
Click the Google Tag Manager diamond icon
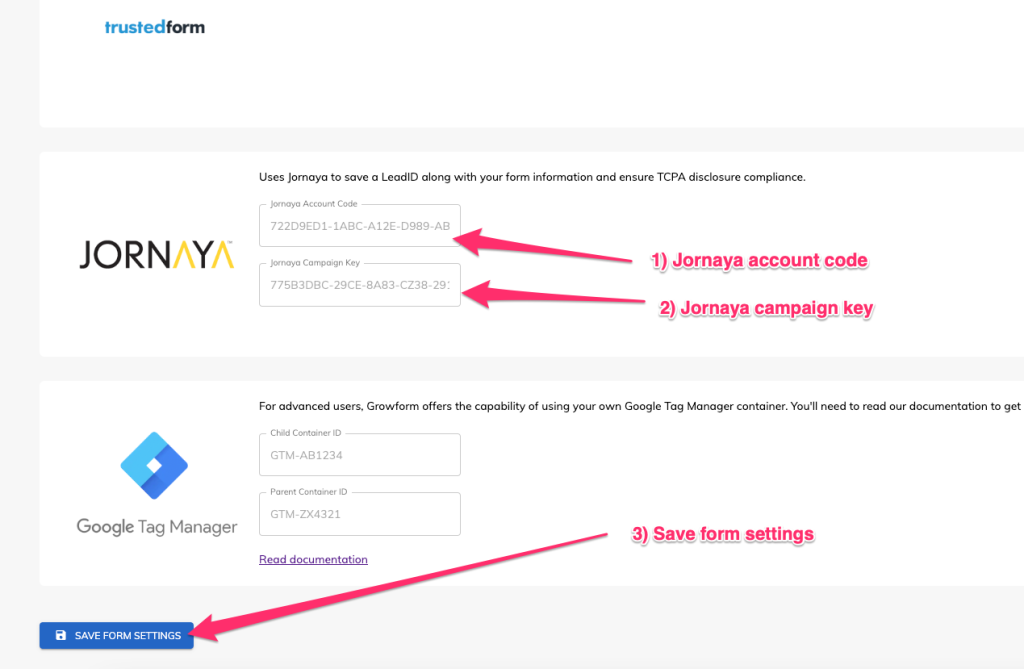154,465
